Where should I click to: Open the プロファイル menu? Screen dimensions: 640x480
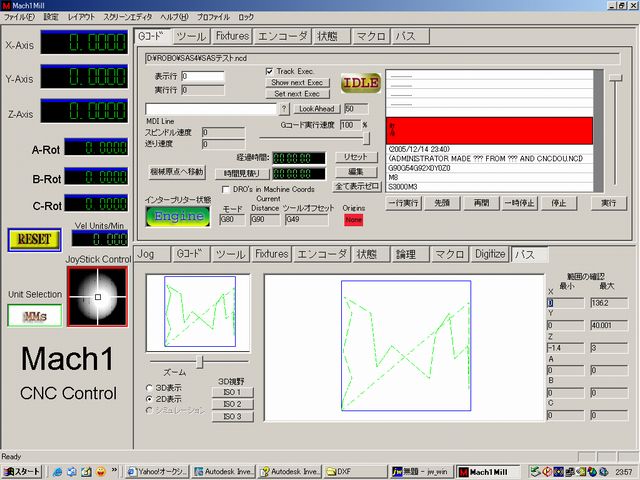(x=213, y=17)
